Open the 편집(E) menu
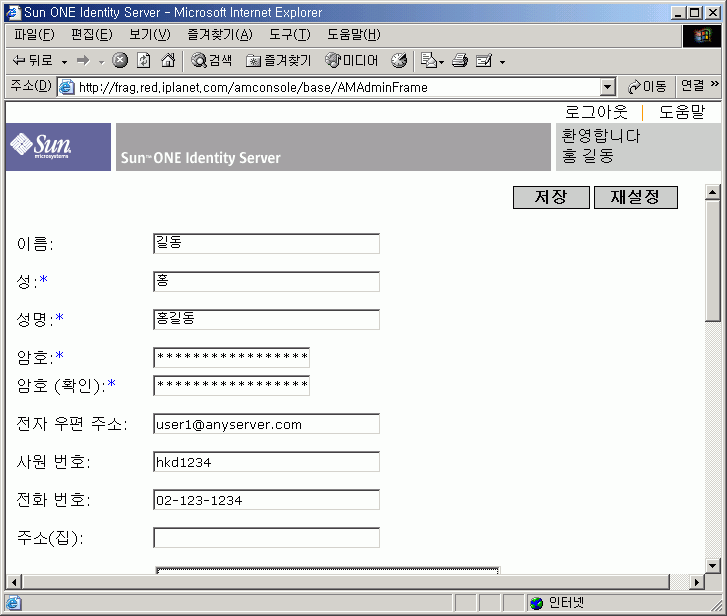727x616 pixels. [x=91, y=35]
